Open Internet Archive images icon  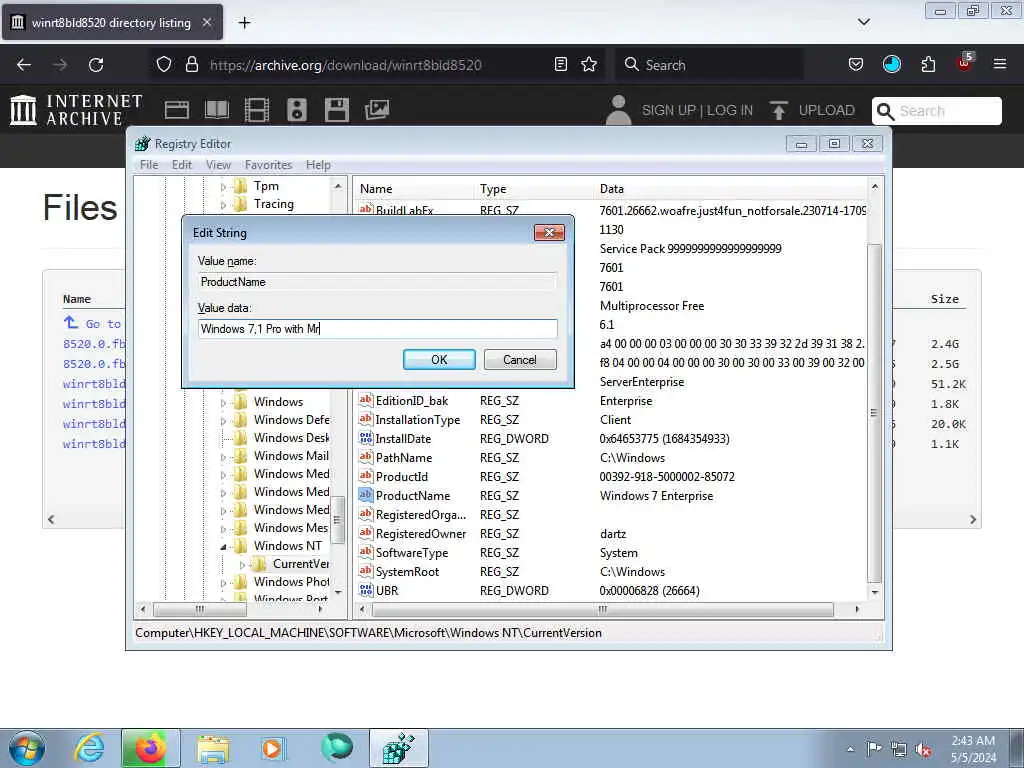tap(377, 110)
